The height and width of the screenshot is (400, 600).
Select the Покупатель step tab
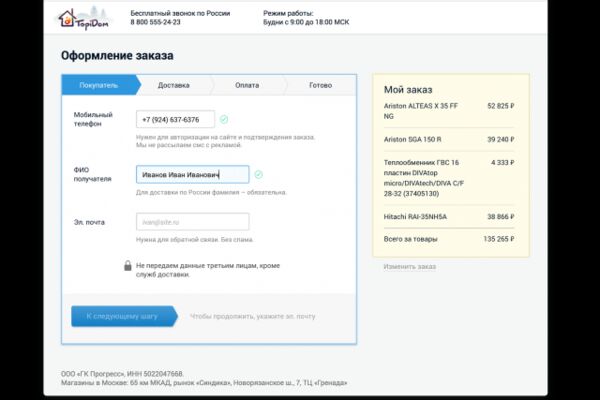click(99, 85)
